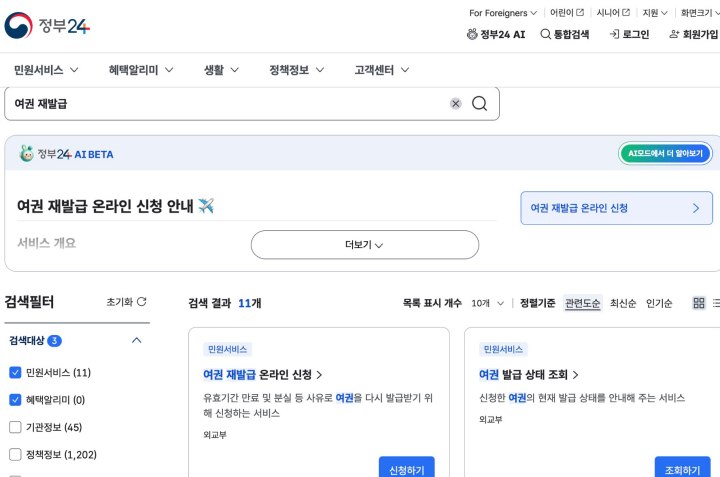Sort results by 관련도순

(582, 303)
